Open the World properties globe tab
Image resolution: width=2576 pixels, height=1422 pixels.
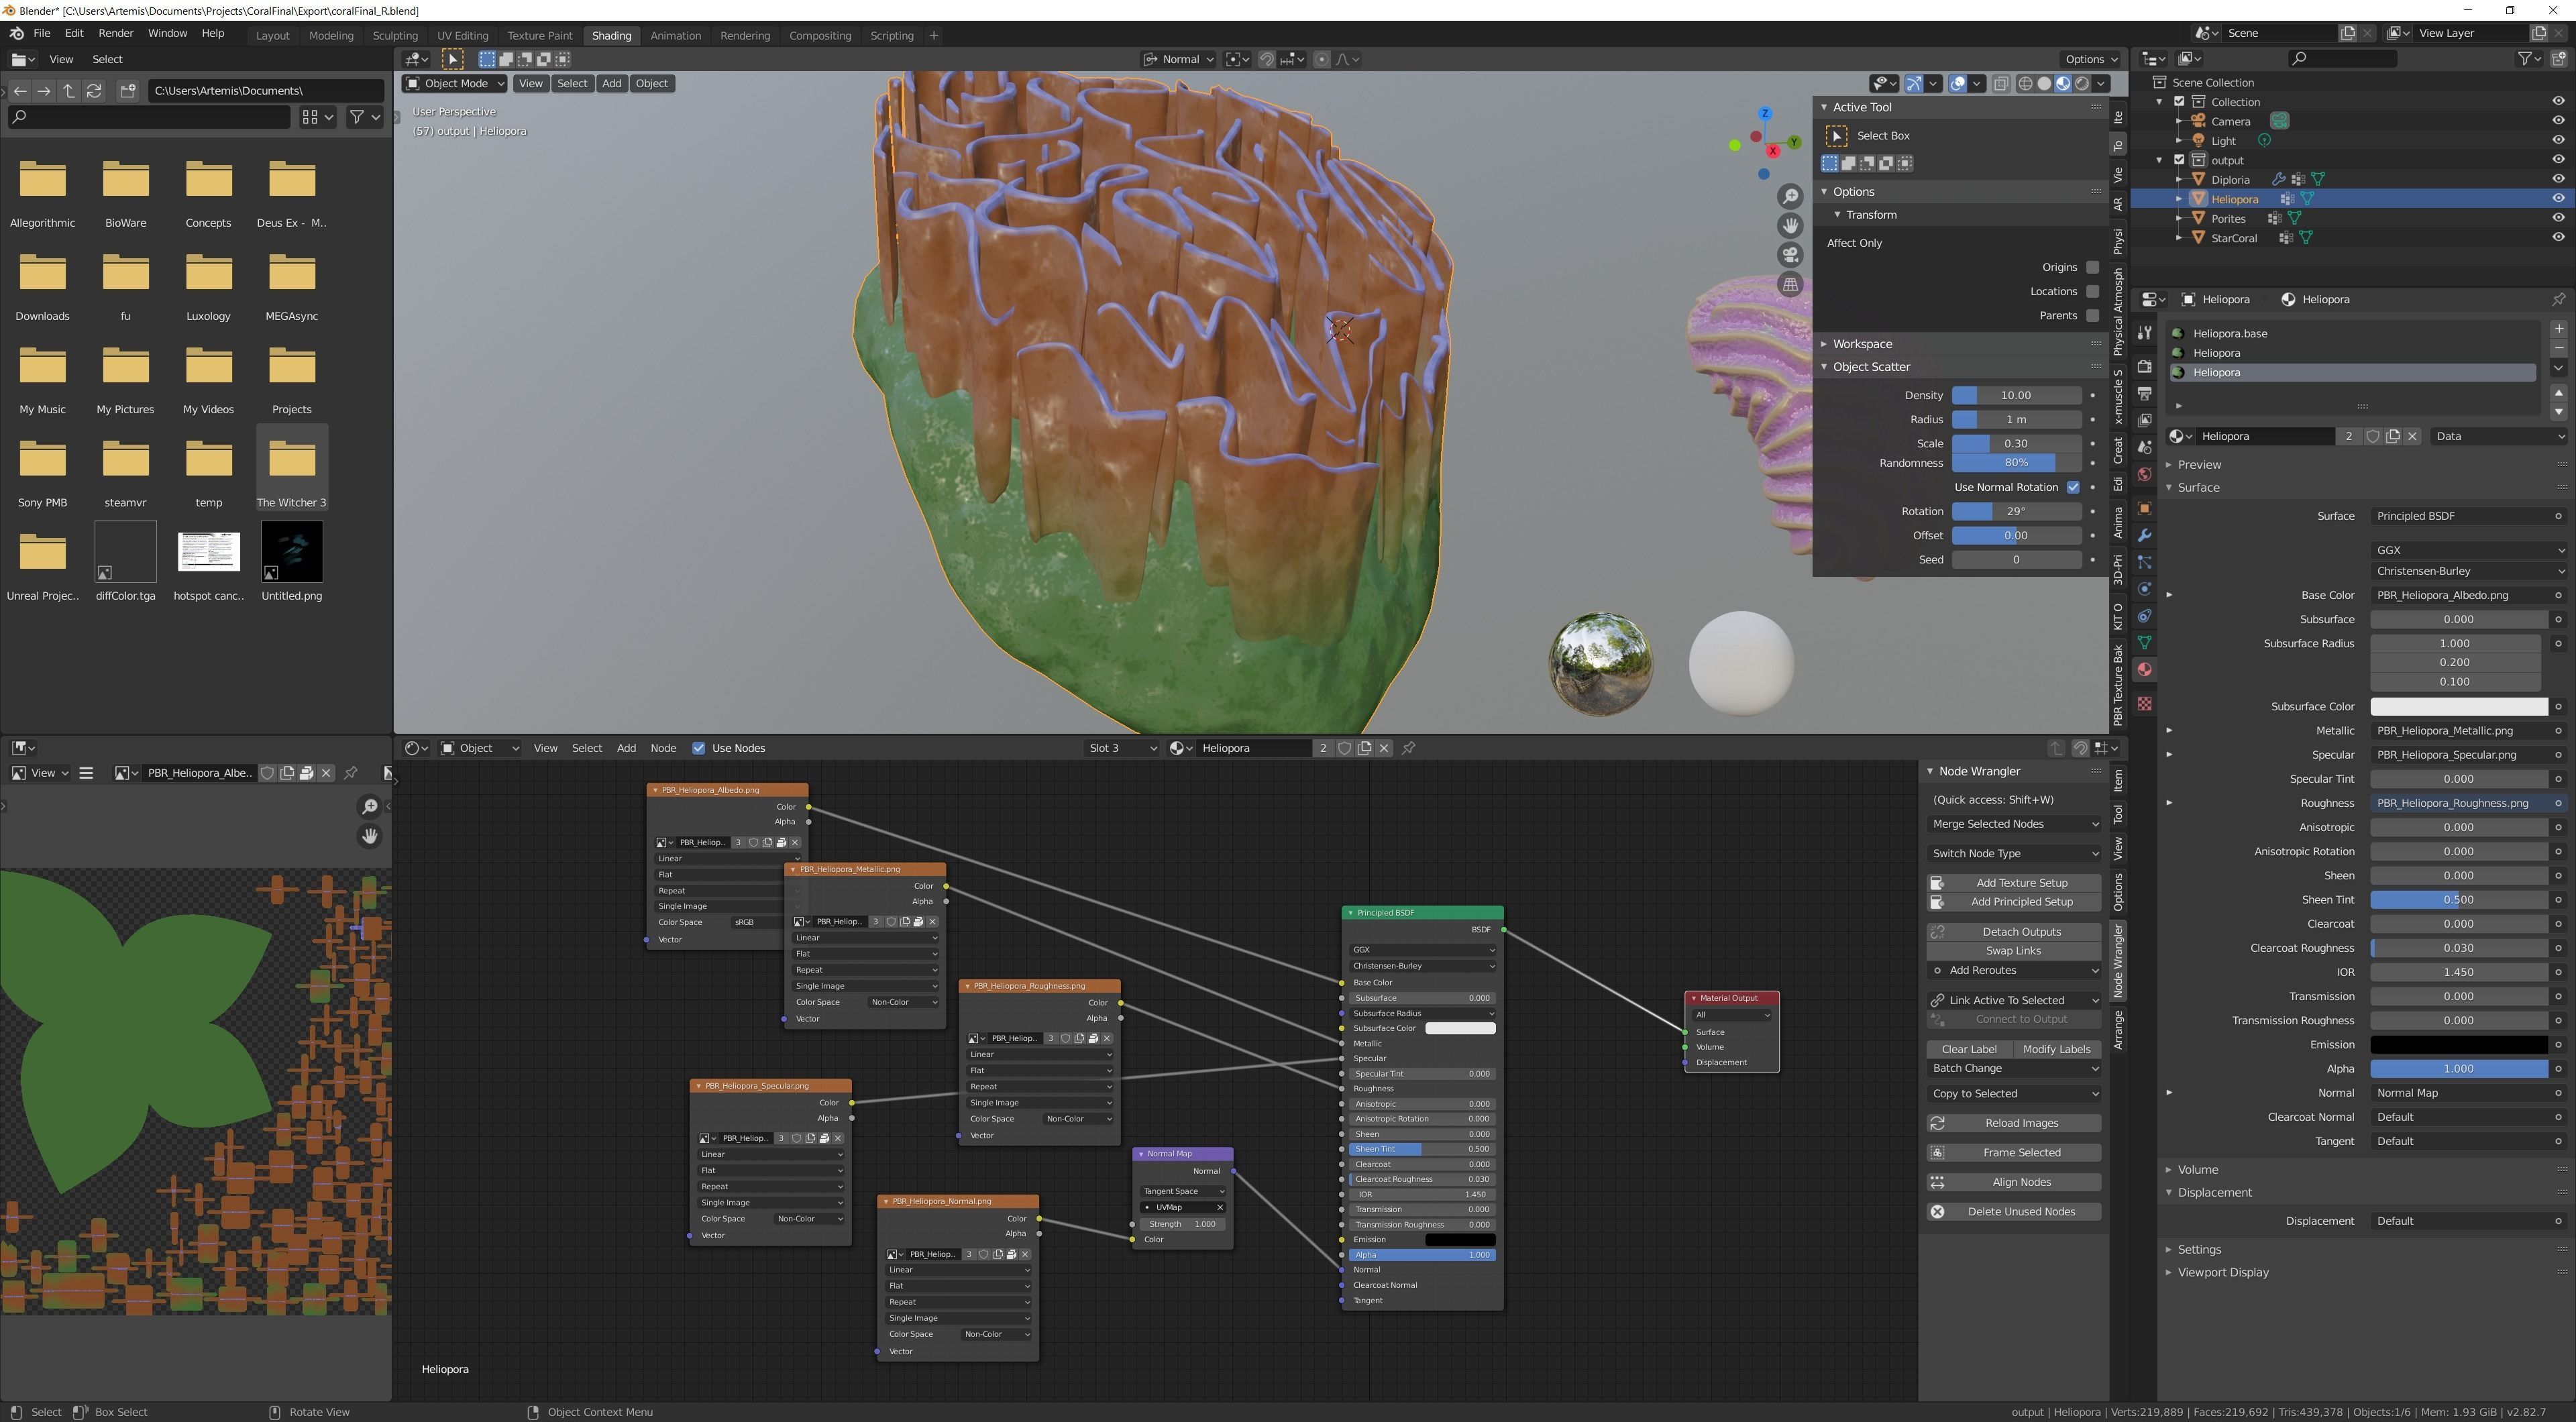pos(2144,474)
